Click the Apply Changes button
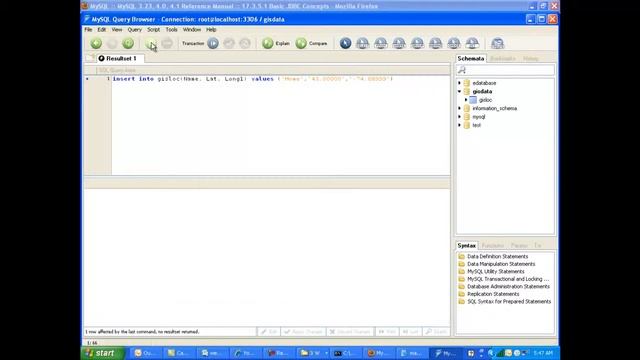This screenshot has height=360, width=640. (x=303, y=332)
